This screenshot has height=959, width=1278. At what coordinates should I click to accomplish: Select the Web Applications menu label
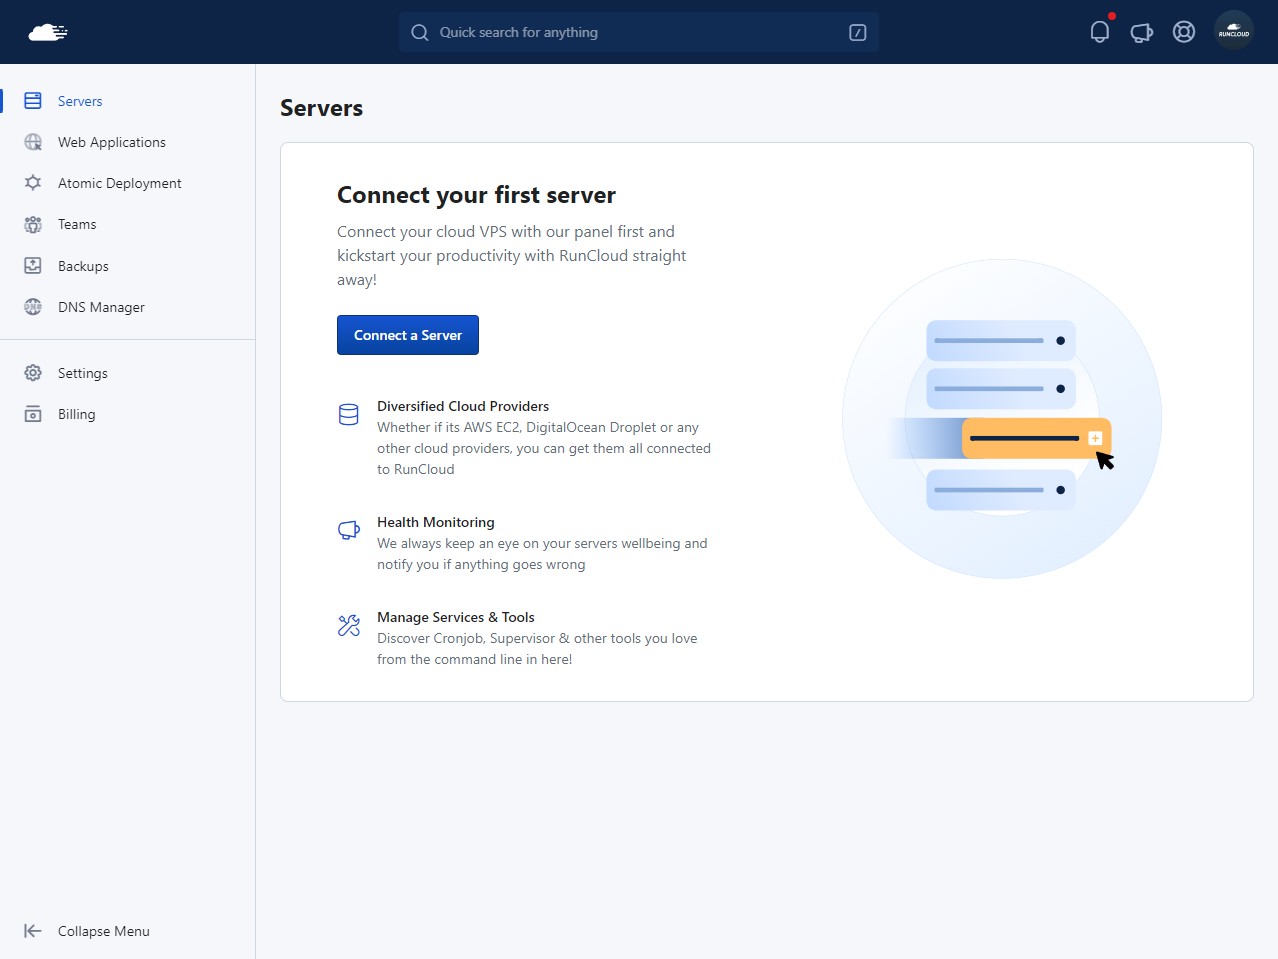tap(112, 142)
